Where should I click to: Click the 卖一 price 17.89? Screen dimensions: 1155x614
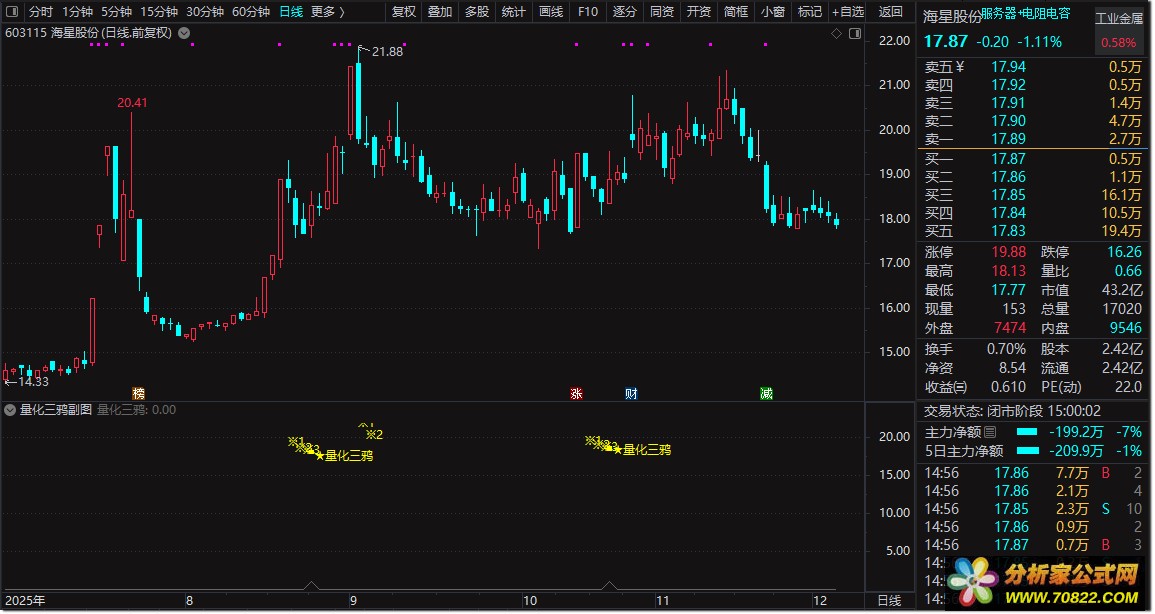pyautogui.click(x=1008, y=139)
